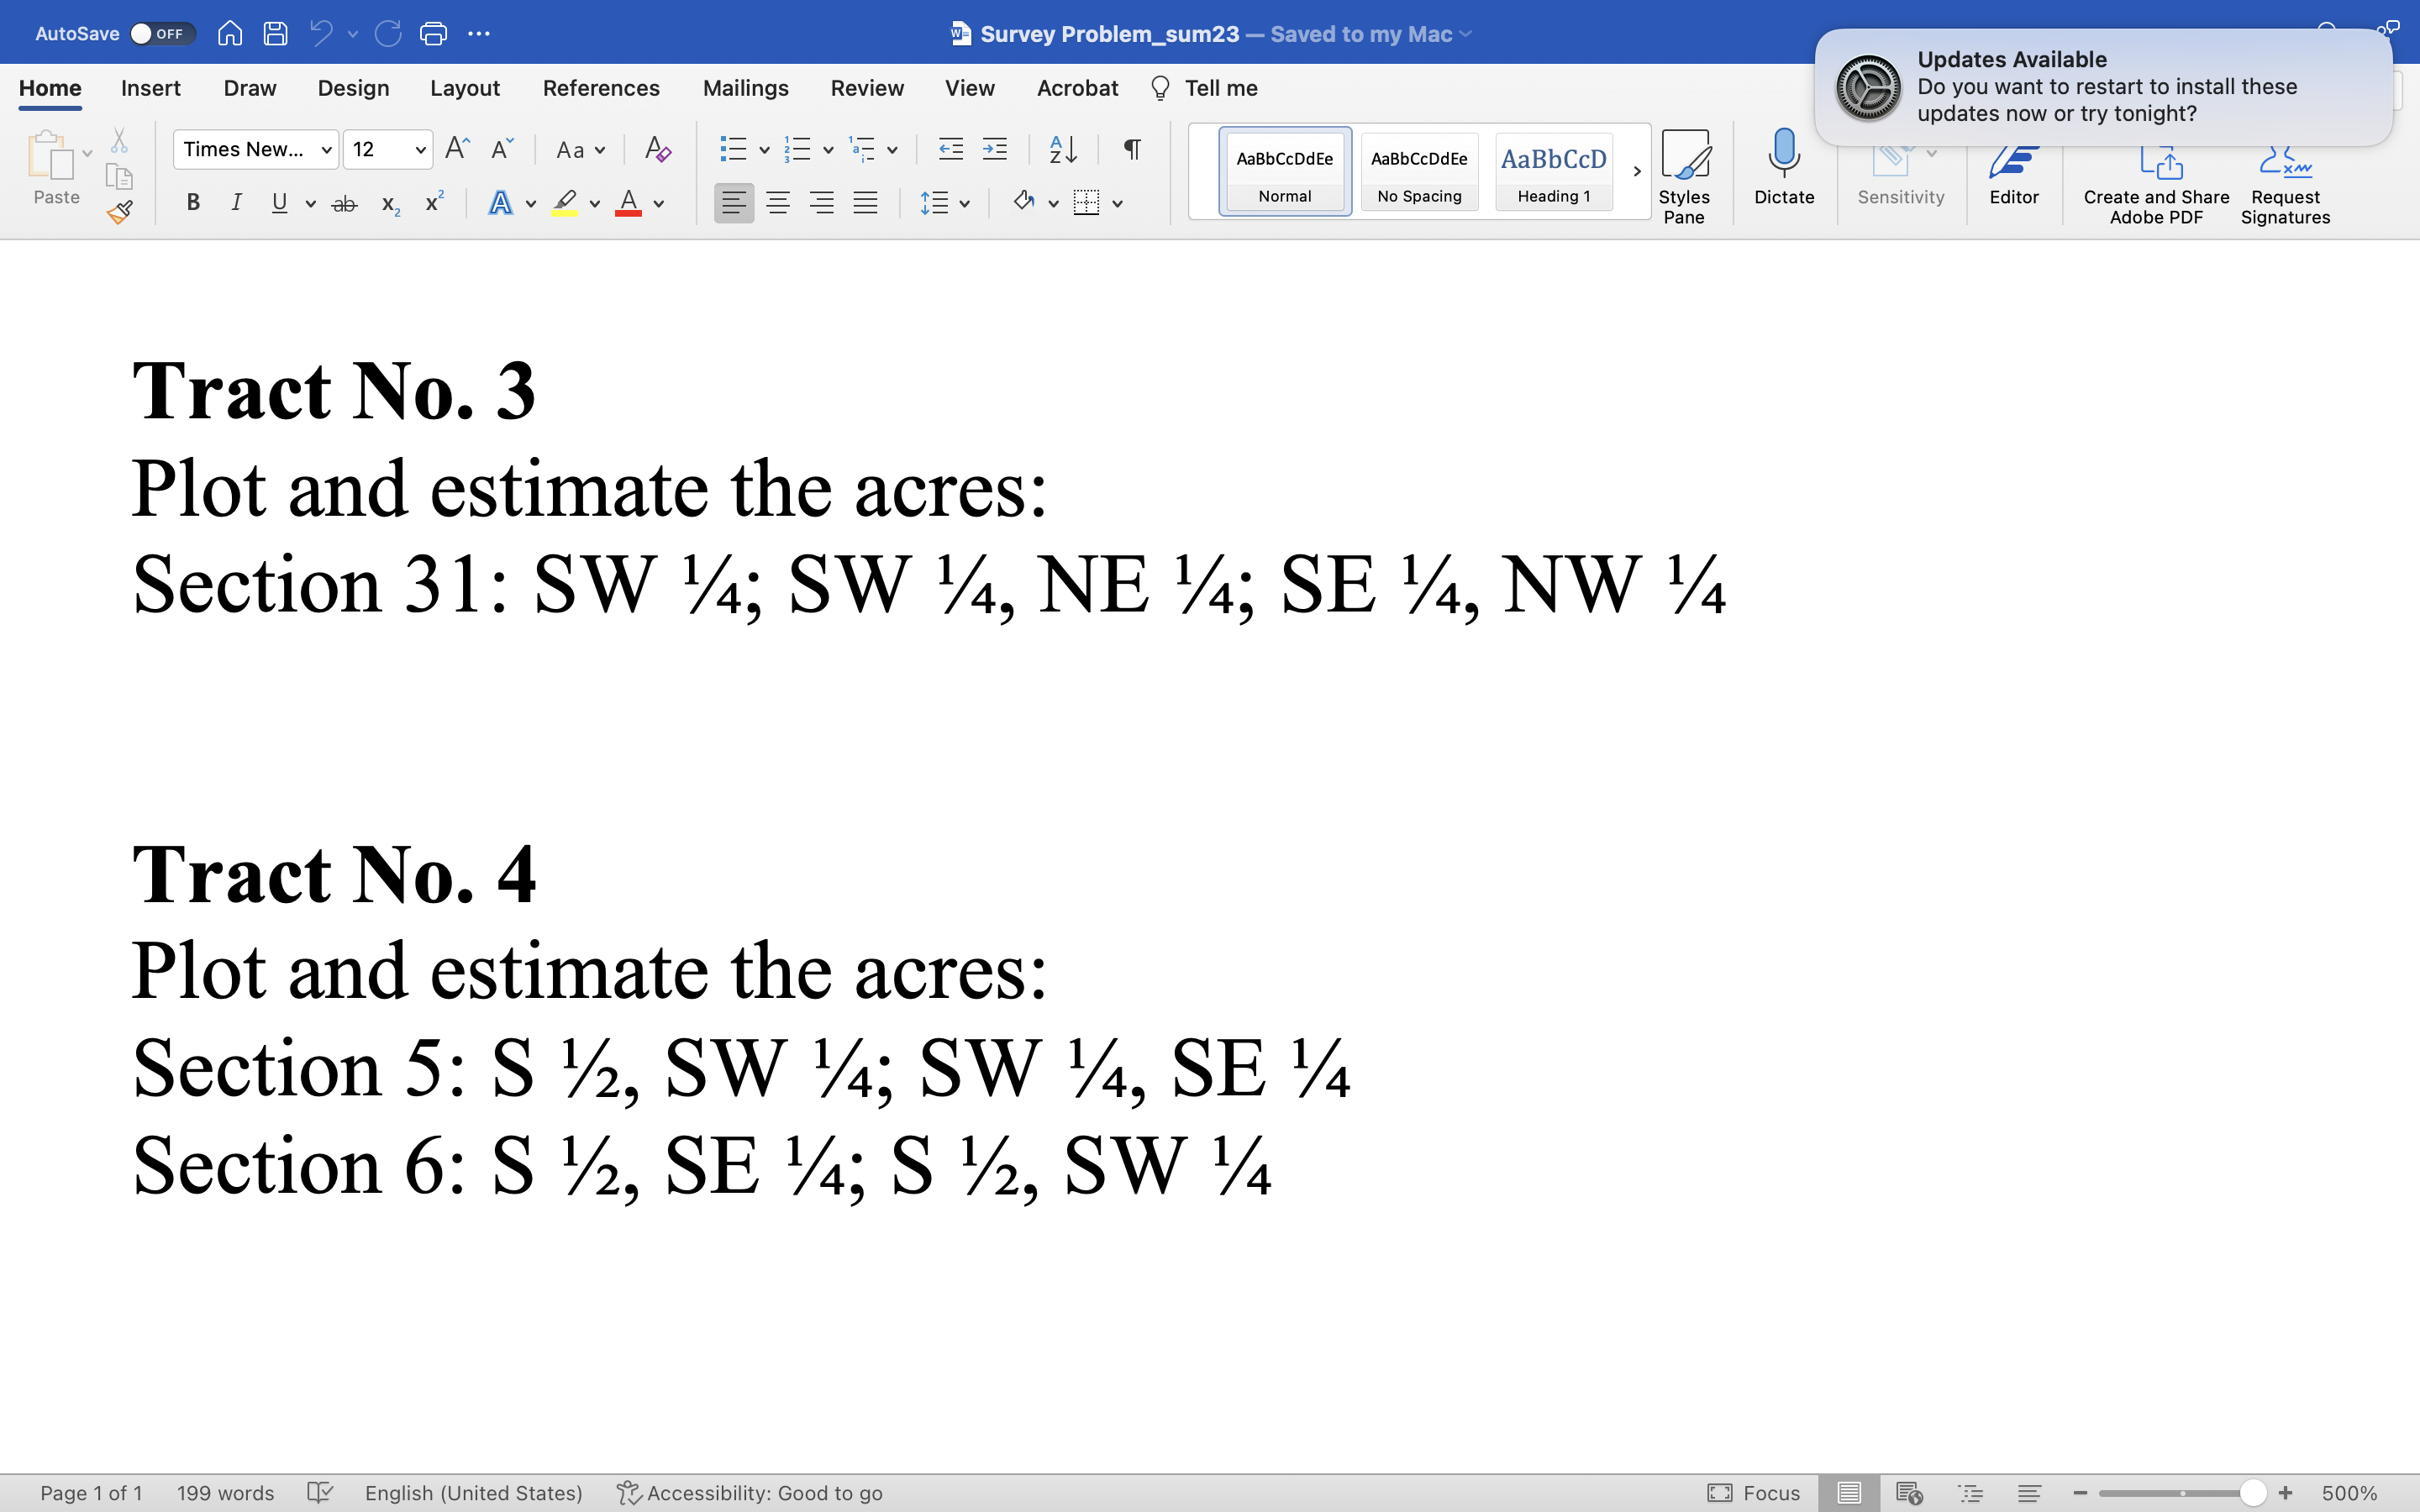Image resolution: width=2420 pixels, height=1512 pixels.
Task: Clear all formatting with Clear Formatting icon
Action: point(656,149)
